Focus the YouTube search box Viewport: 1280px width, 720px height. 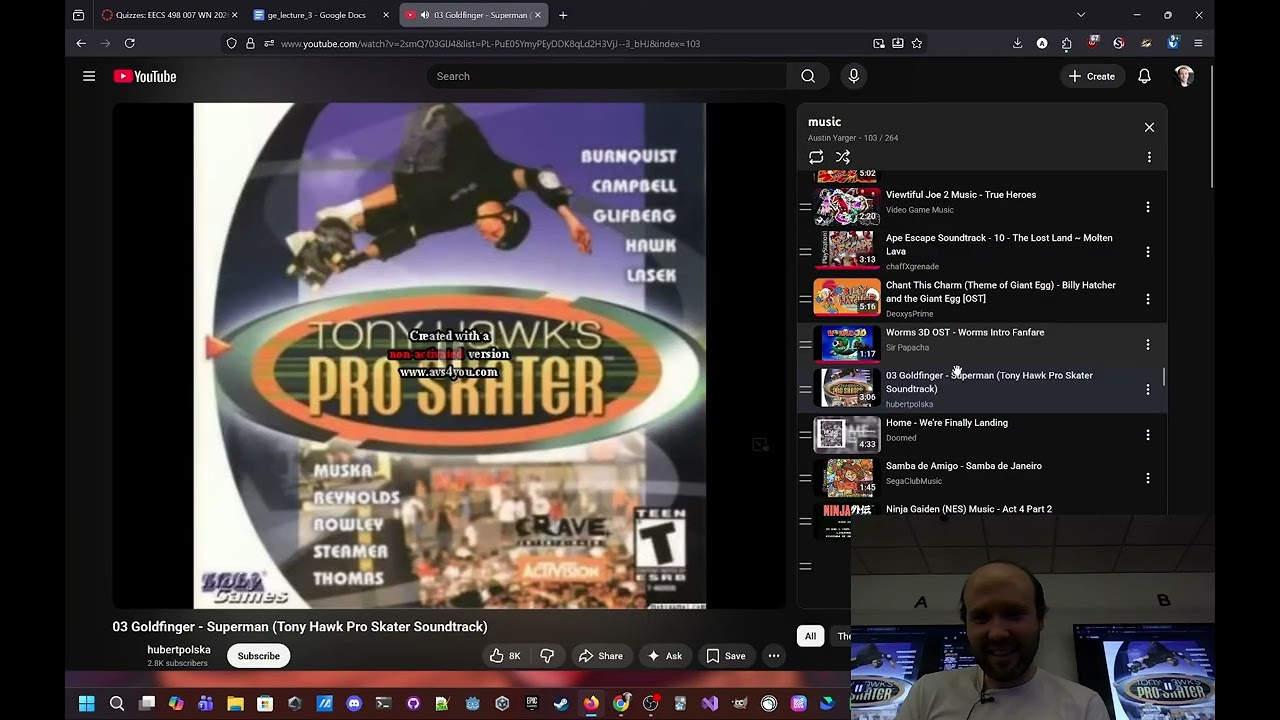pyautogui.click(x=607, y=76)
